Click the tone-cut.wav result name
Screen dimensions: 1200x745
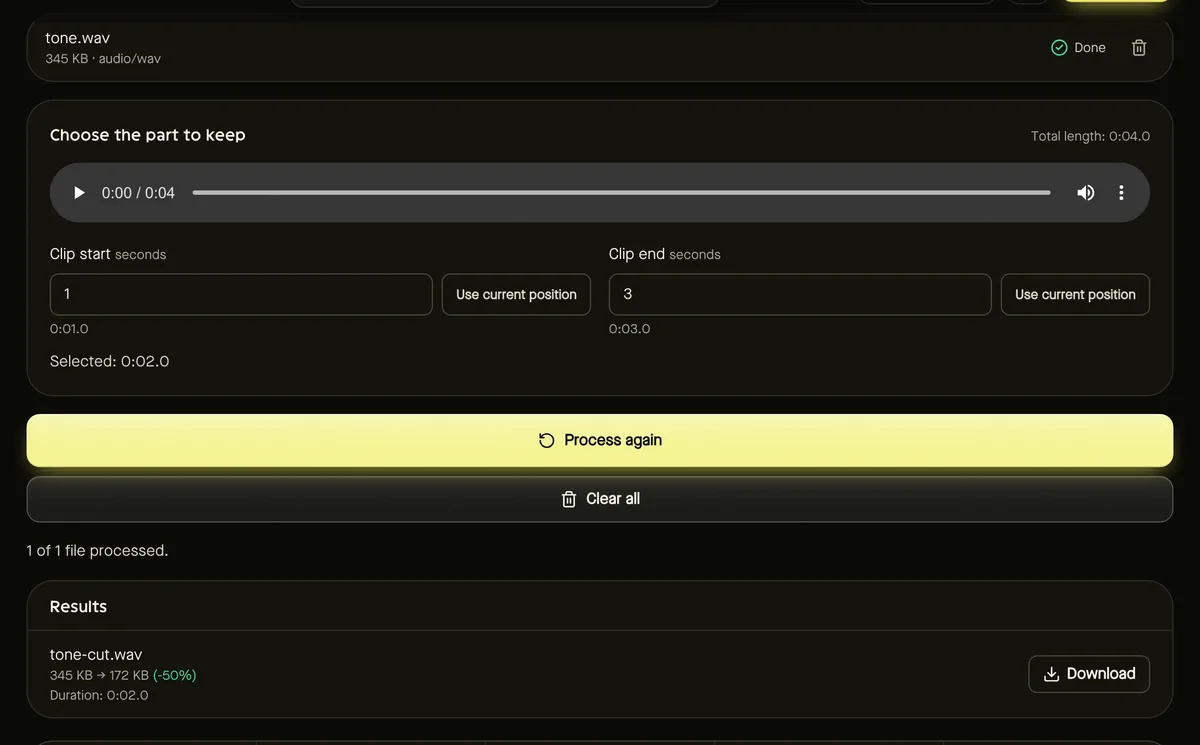click(96, 655)
